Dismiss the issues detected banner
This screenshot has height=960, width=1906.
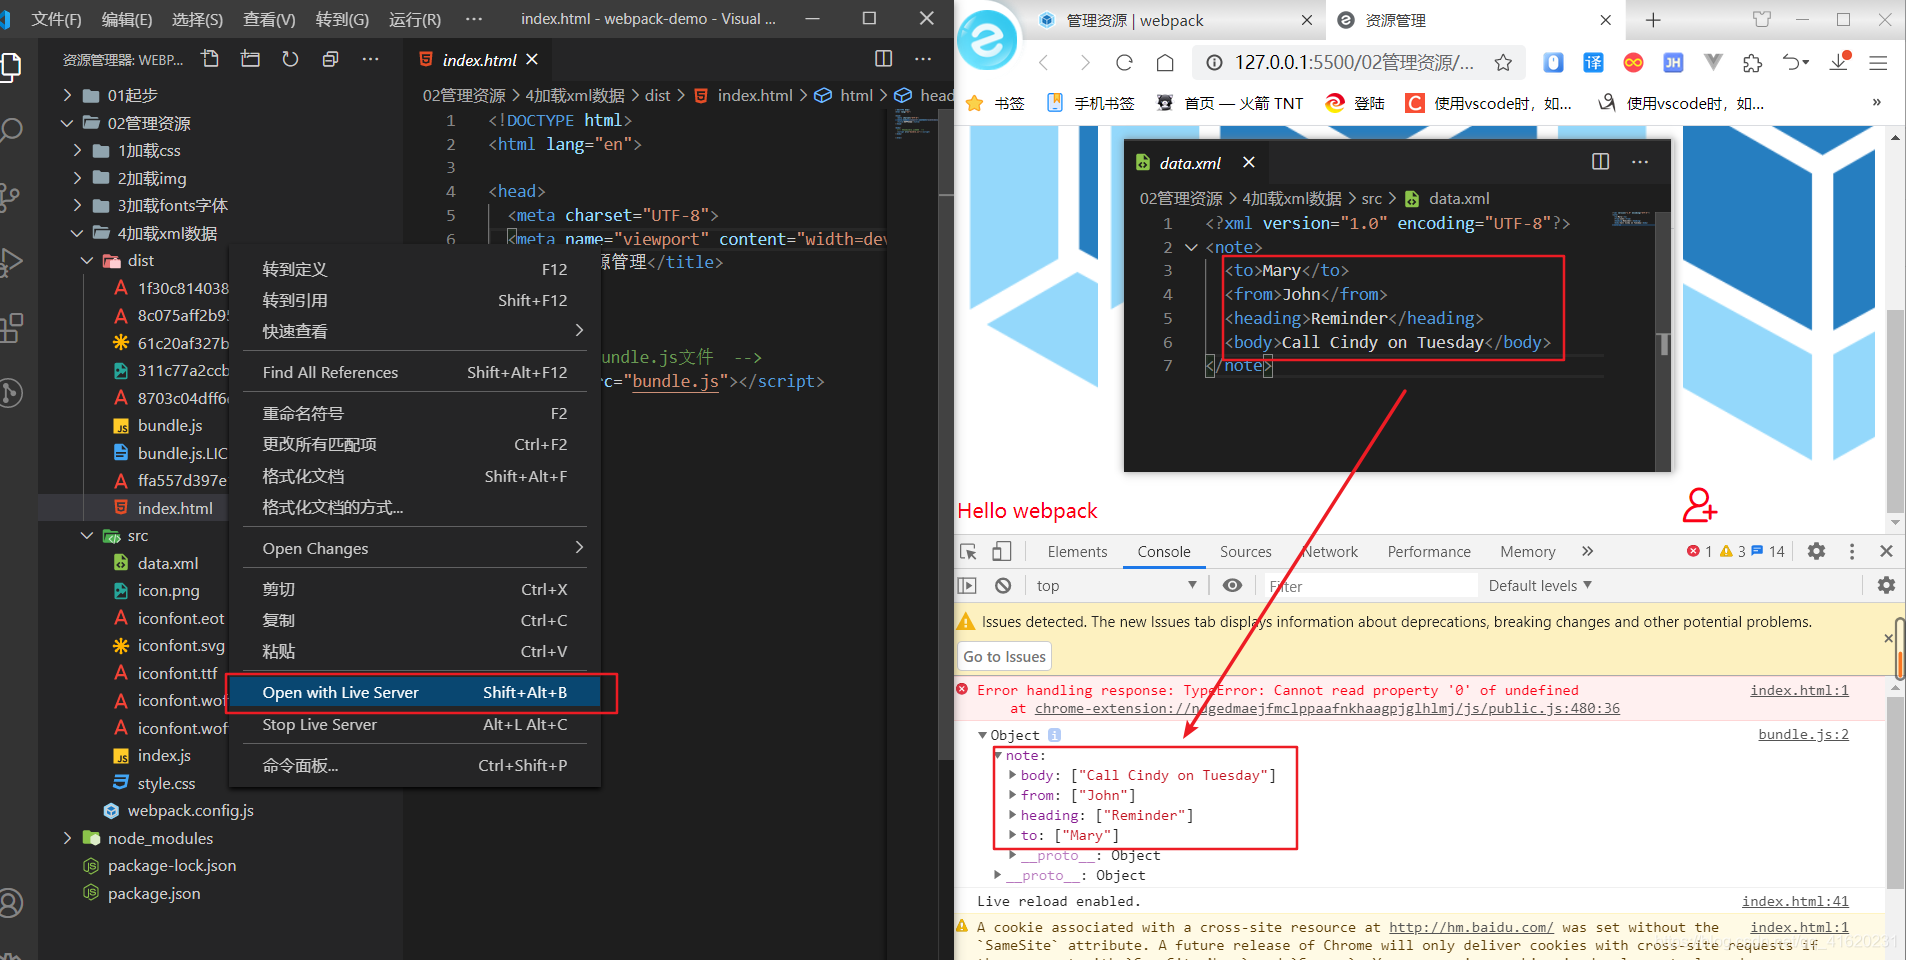1888,638
